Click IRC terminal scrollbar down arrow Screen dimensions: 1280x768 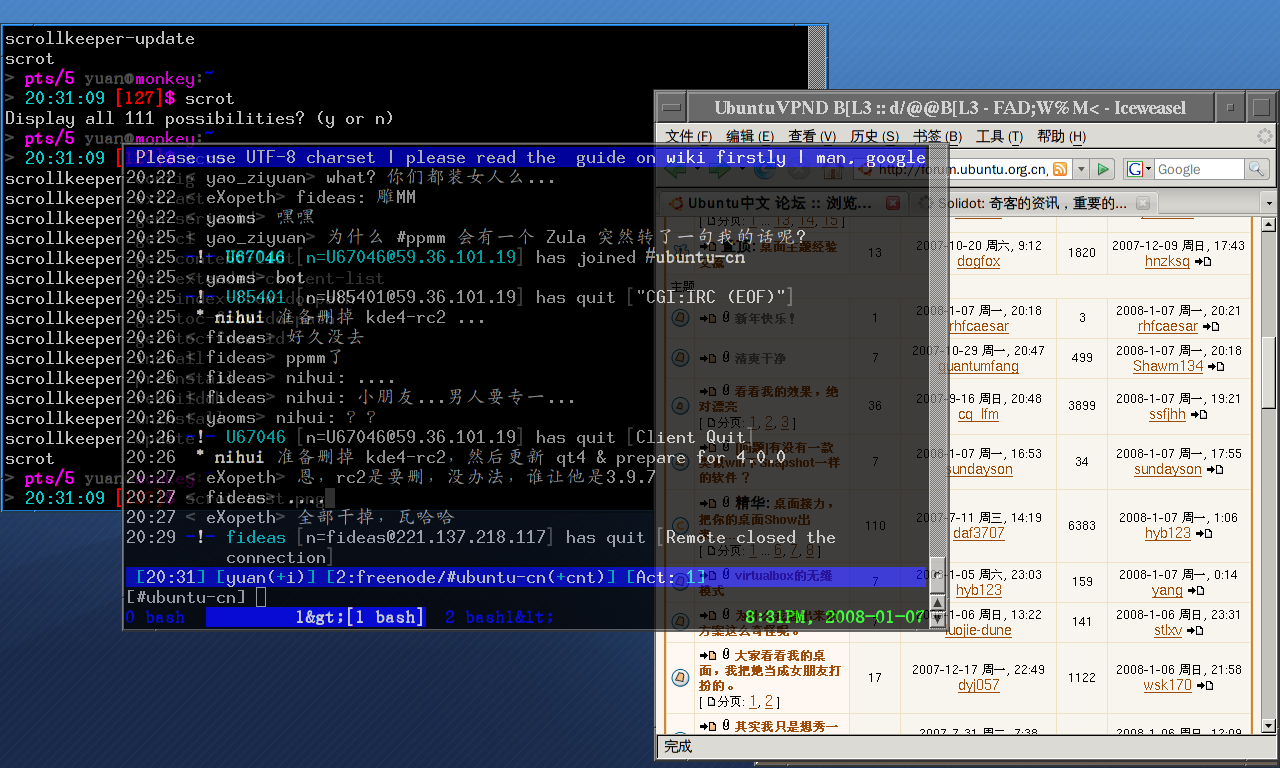937,619
